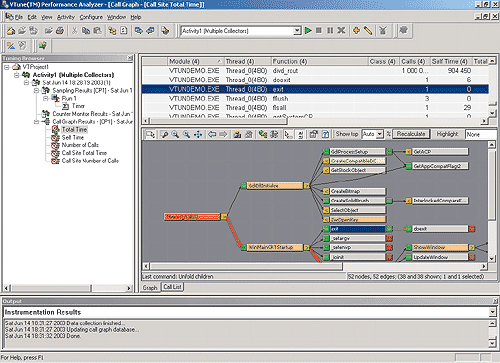
Task: Collapse the Call Graph Results tree node
Action: coord(36,122)
